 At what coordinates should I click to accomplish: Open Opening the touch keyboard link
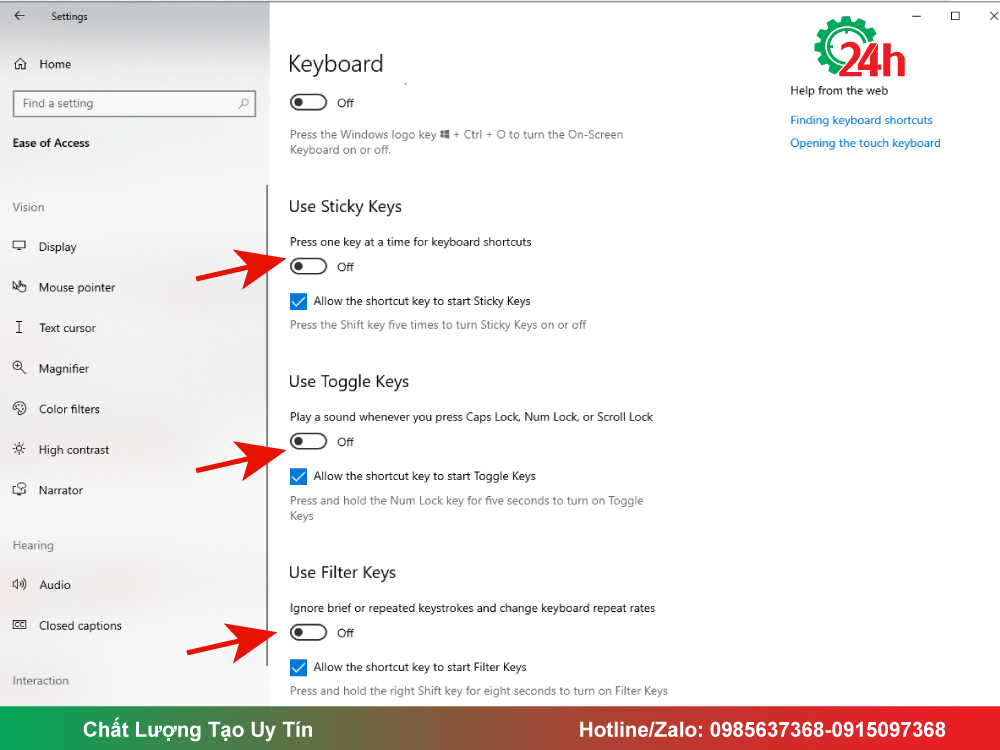(865, 143)
